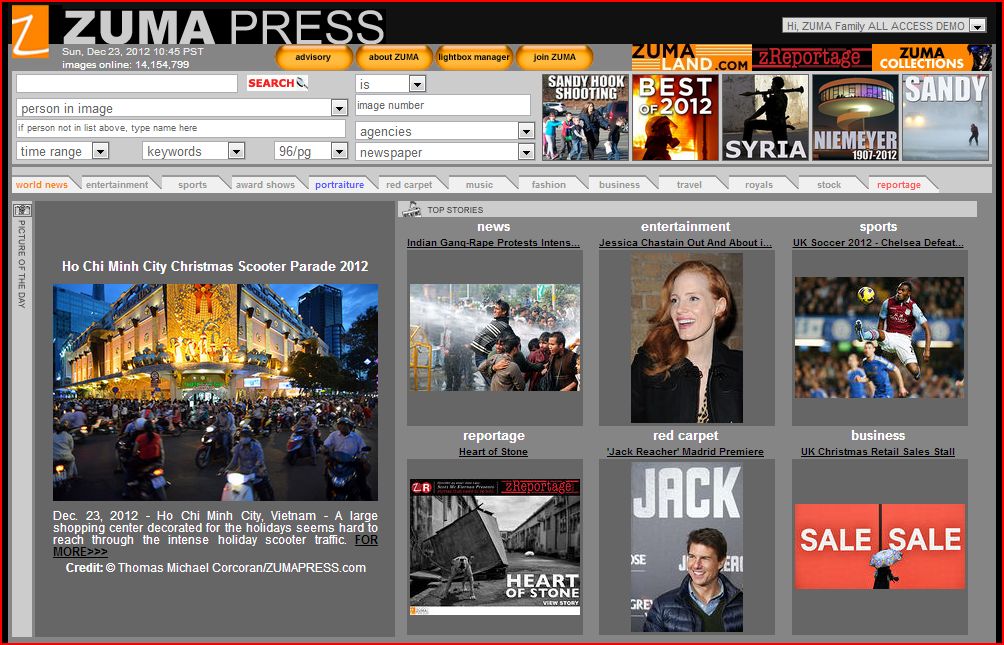
Task: Select the world news tab
Action: (42, 184)
